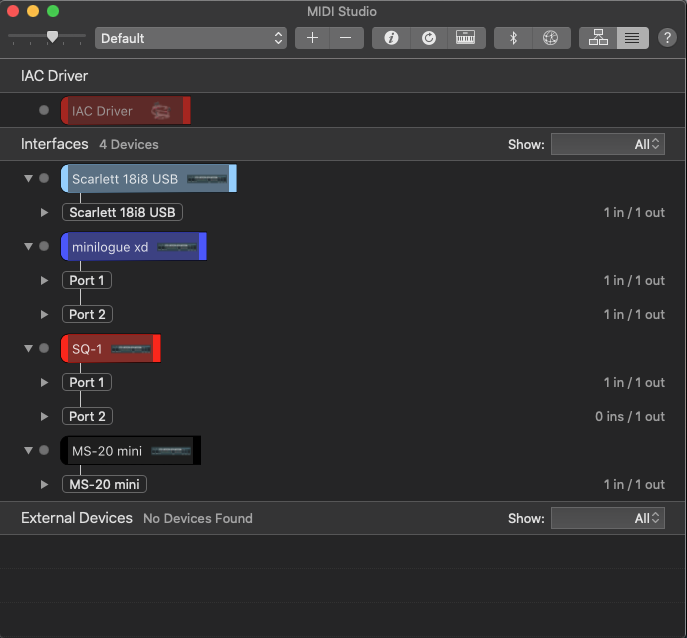Select Scarlett 18i8 USB port label
The width and height of the screenshot is (687, 638).
[x=122, y=212]
